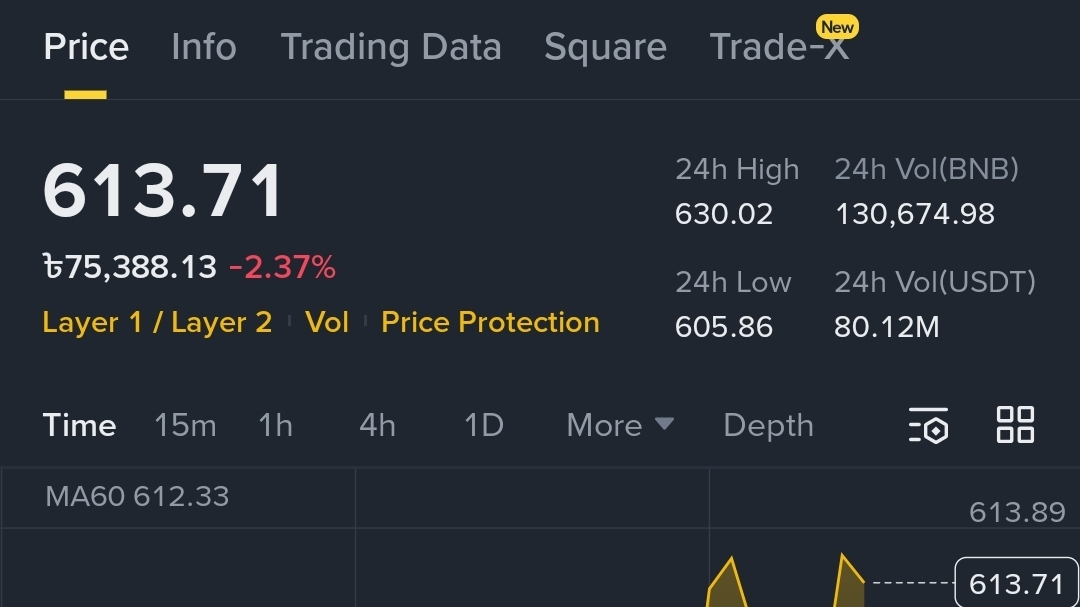Open the four-square grid layout icon

click(x=1015, y=424)
